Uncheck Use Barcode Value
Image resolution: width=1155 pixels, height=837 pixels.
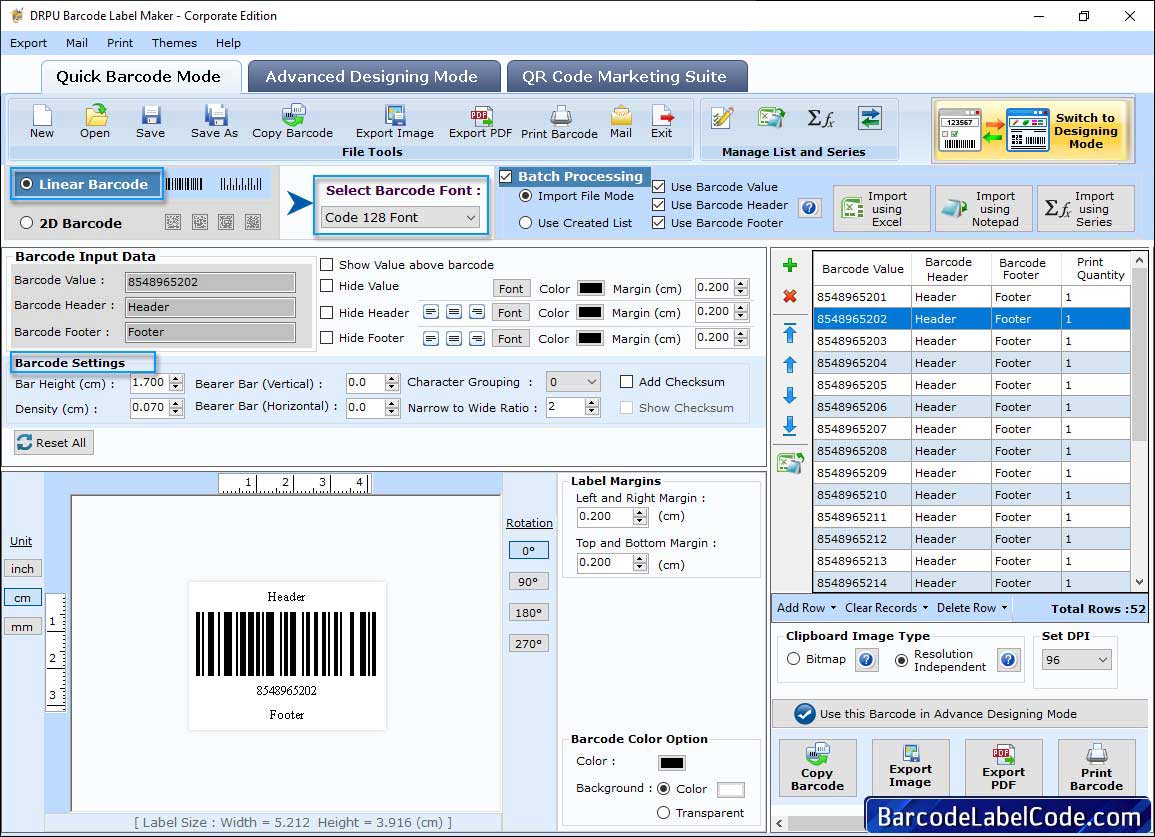pyautogui.click(x=659, y=186)
